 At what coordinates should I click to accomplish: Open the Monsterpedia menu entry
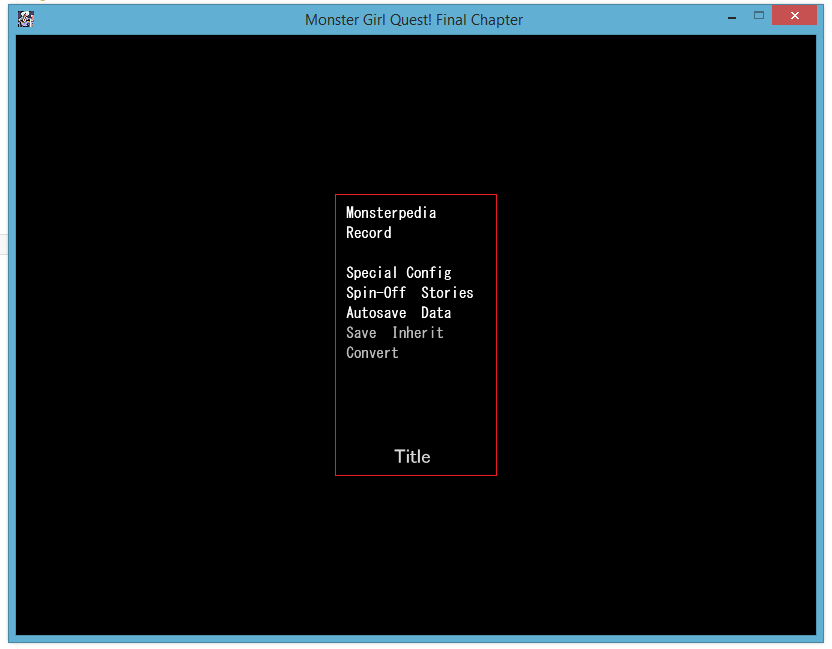tap(391, 213)
